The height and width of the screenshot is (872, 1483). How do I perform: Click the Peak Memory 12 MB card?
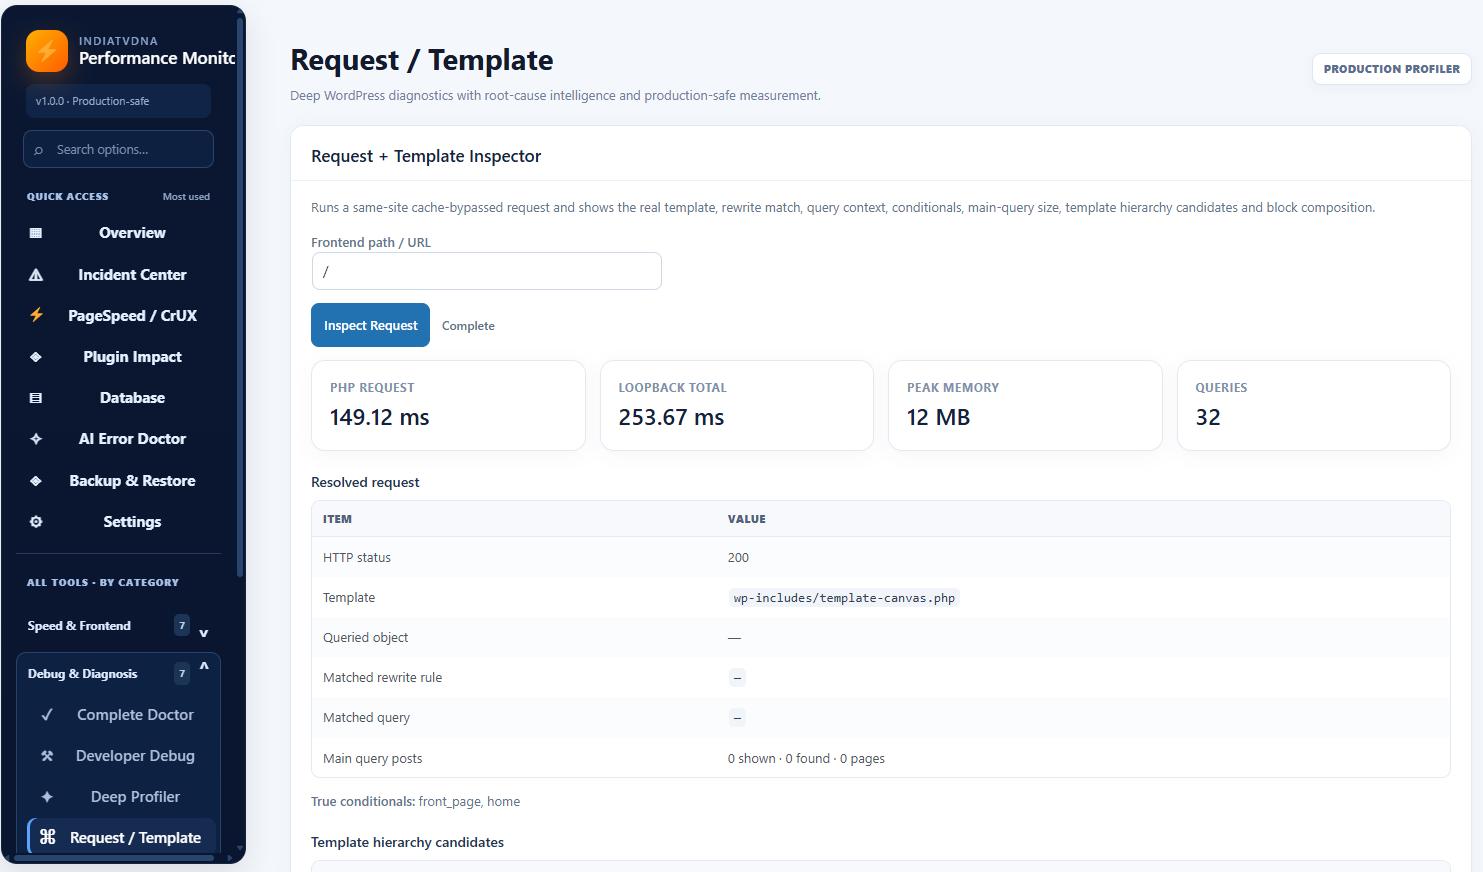point(1025,405)
